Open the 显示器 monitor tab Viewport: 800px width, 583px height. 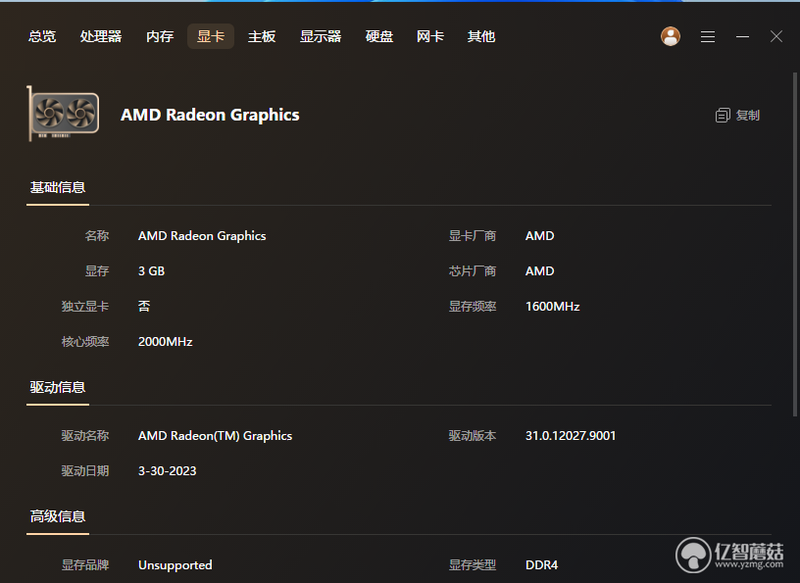(x=320, y=36)
